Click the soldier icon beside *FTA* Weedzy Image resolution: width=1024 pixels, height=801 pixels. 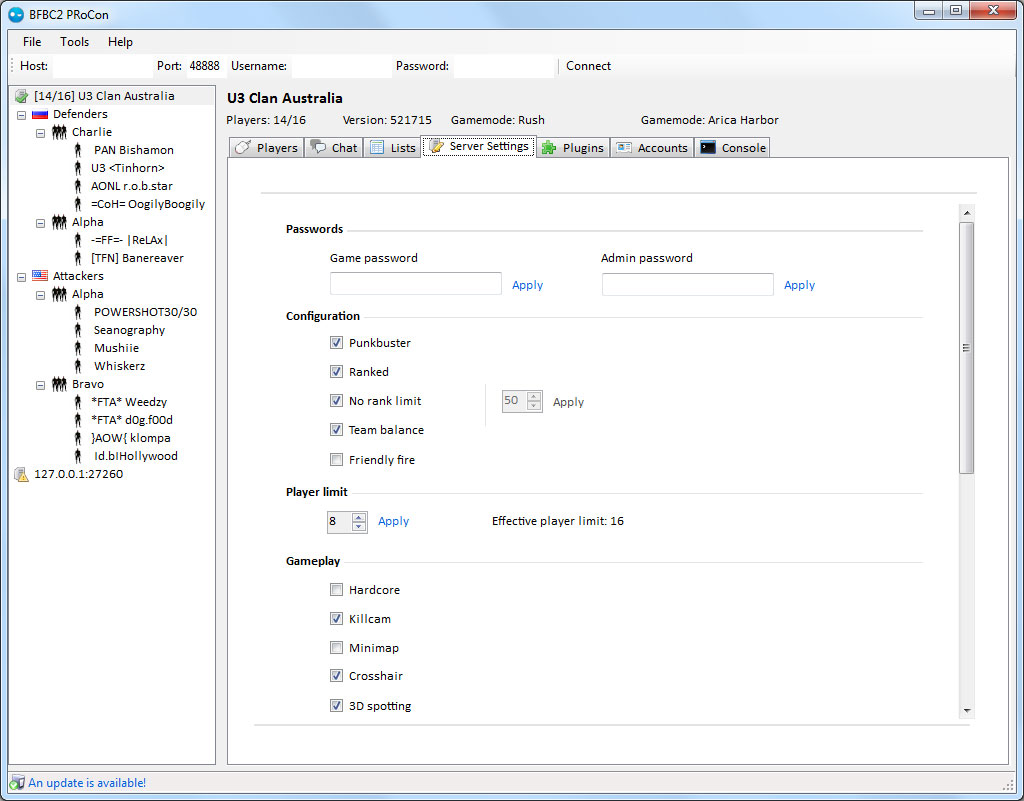[78, 401]
